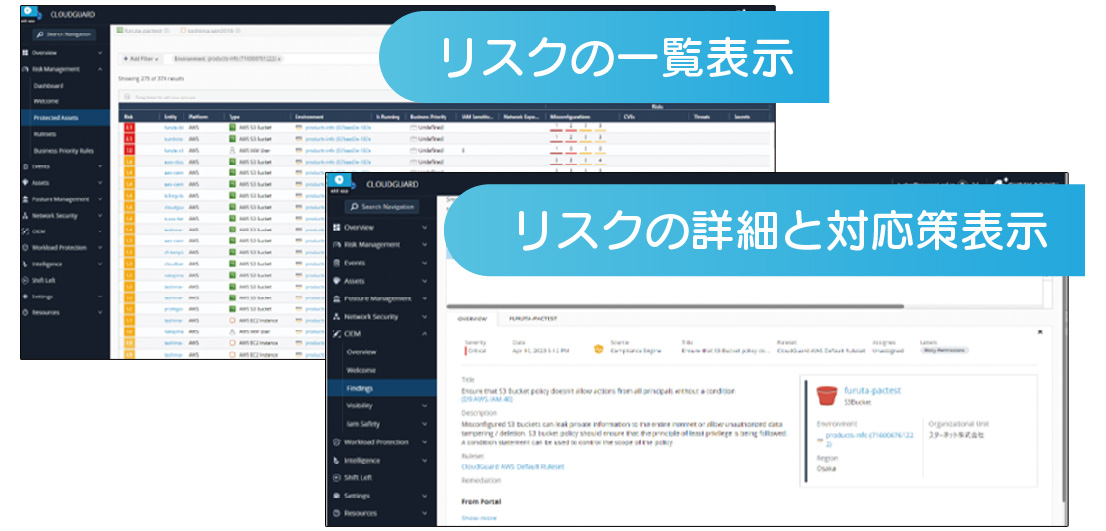Open D9.AWS.IAM.40 rule ID link
Viewport: 1106px width, 531px height.
click(486, 400)
